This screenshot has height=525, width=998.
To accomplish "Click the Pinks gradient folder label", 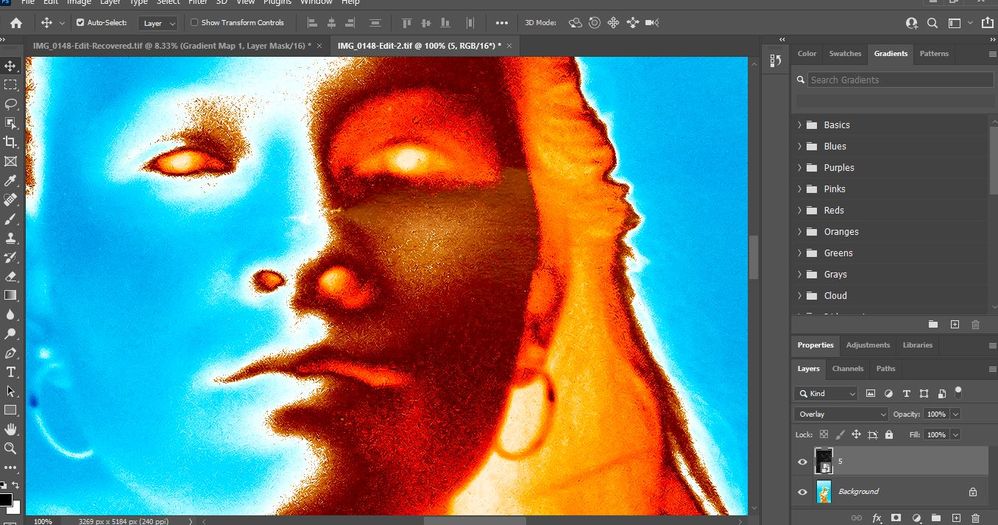I will (x=834, y=189).
